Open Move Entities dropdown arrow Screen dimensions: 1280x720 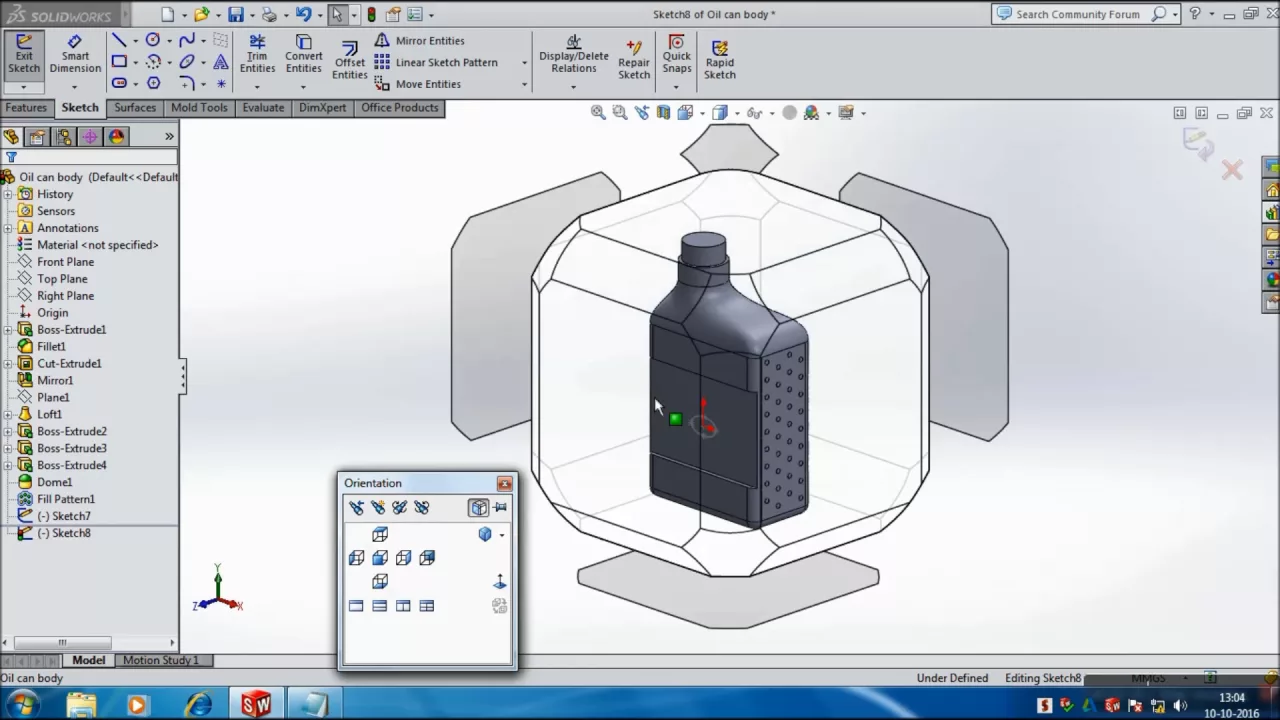coord(523,85)
